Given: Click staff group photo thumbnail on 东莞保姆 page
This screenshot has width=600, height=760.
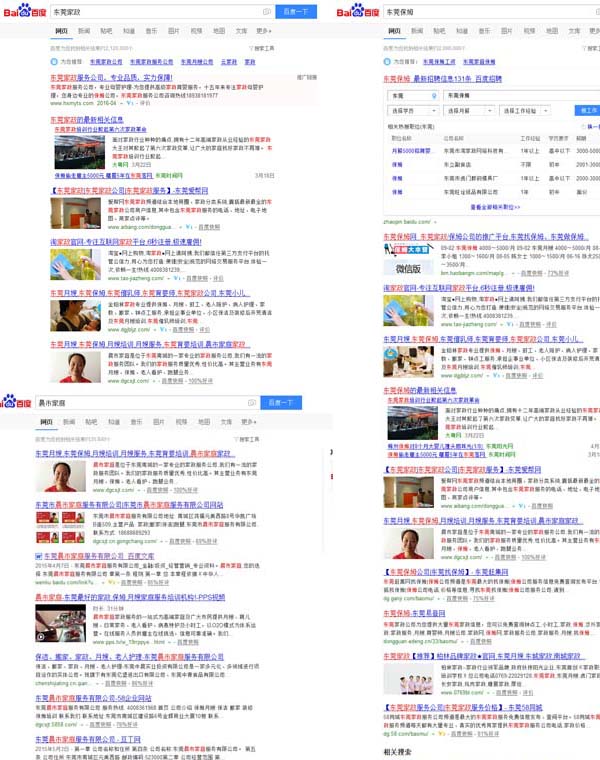Looking at the screenshot, I should pyautogui.click(x=409, y=678).
